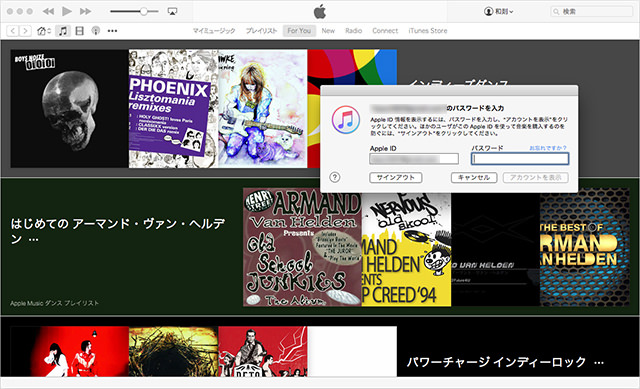This screenshot has width=640, height=389.
Task: Click the Apple Music ダンス プレイリスト caption
Action: coord(55,303)
